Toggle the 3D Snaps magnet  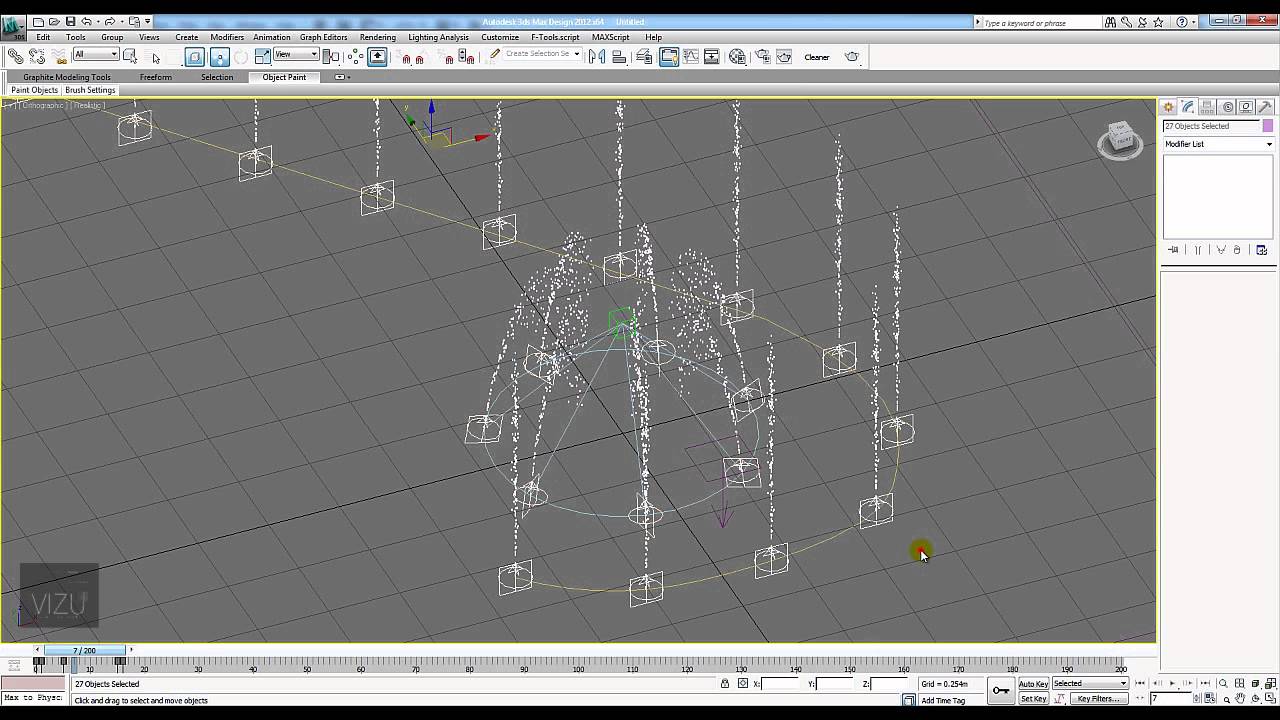coord(406,58)
